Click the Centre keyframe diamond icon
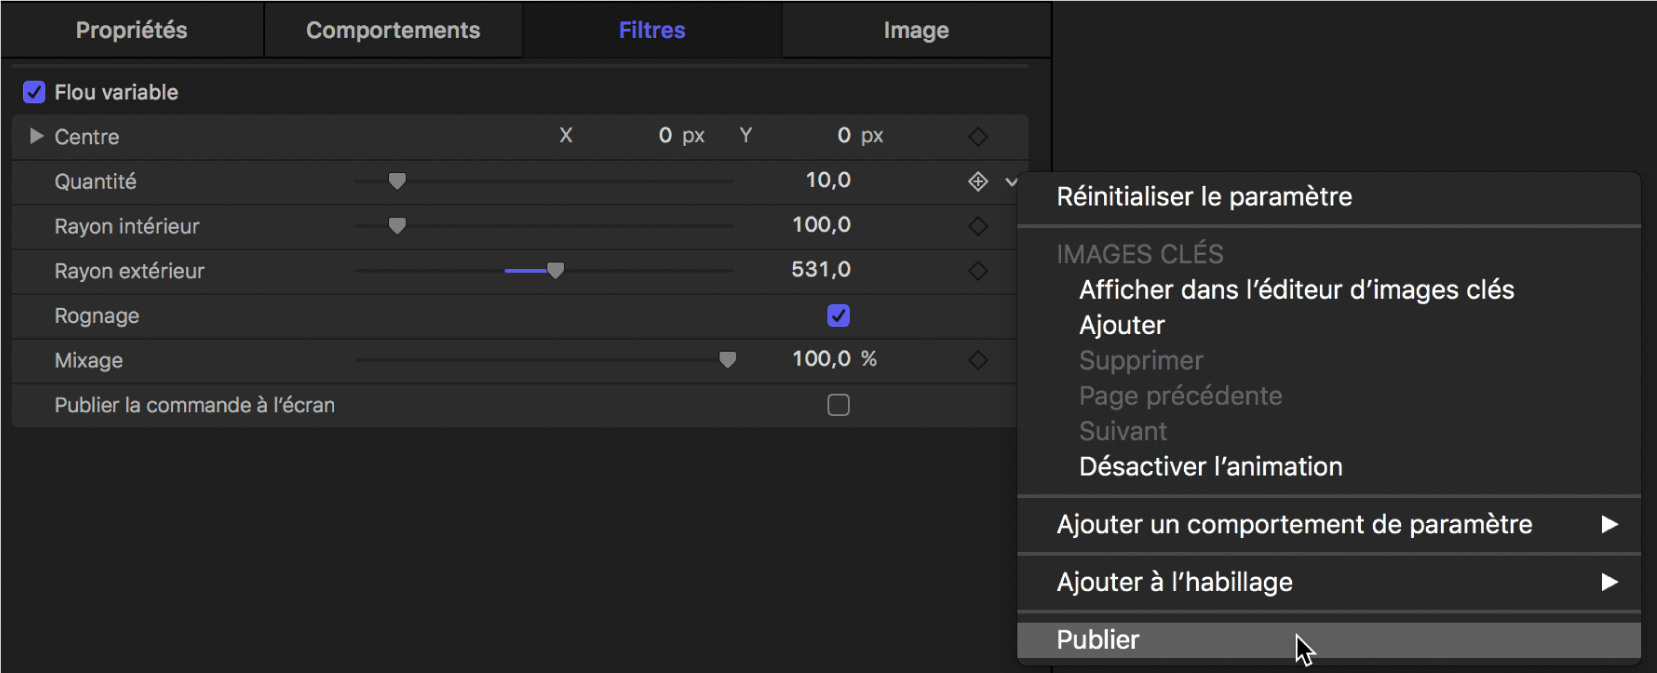The image size is (1657, 673). (978, 136)
